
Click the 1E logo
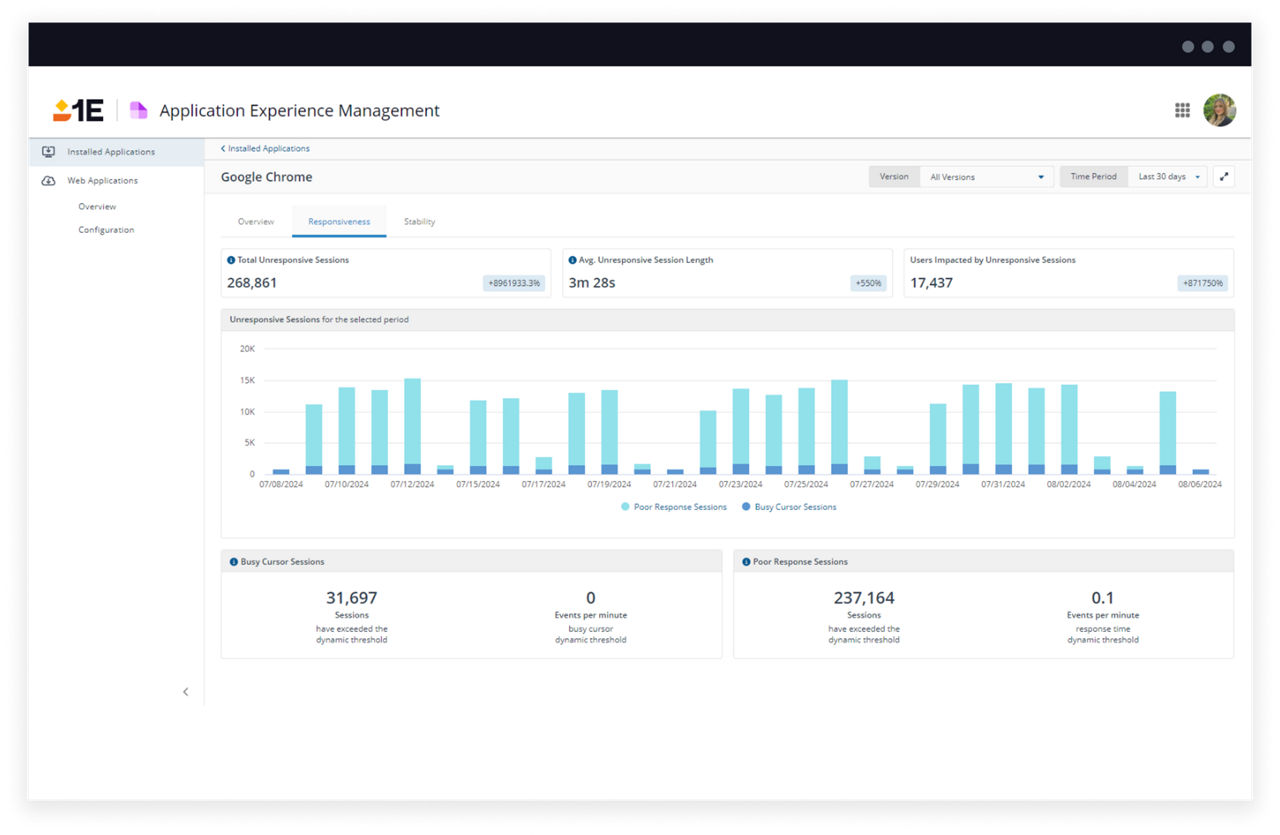[x=78, y=111]
